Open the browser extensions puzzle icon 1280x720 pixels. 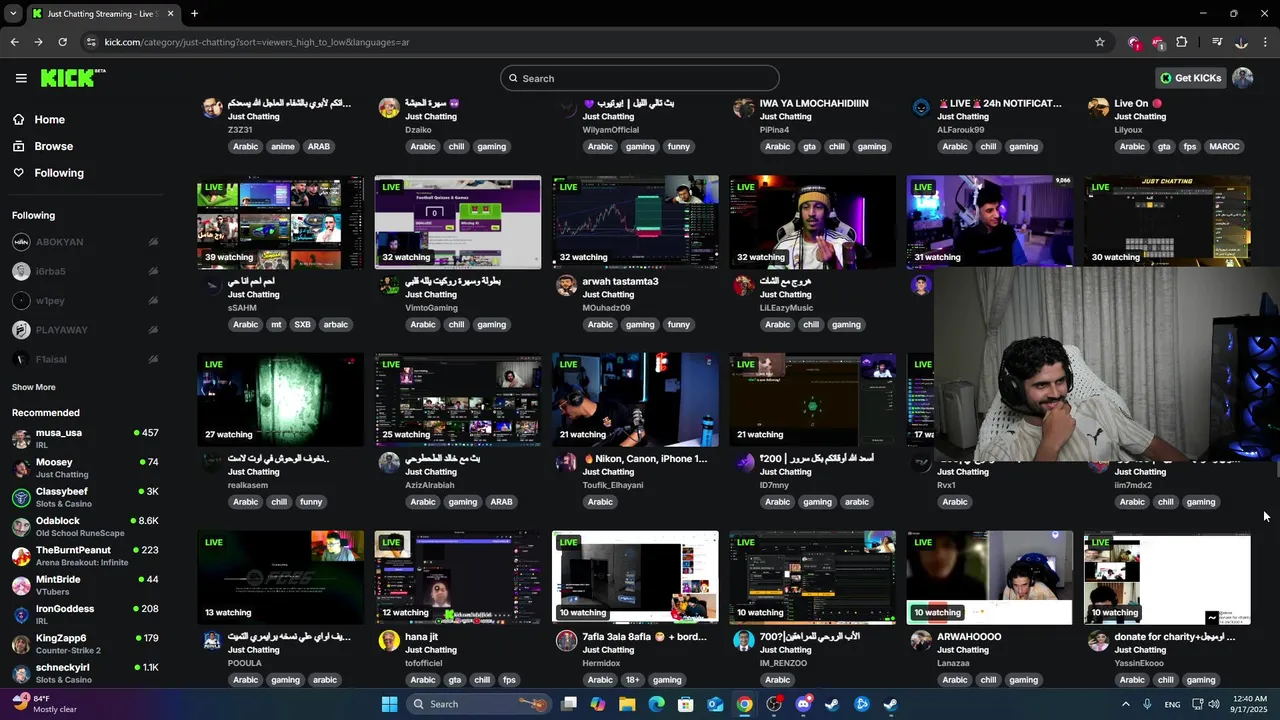pyautogui.click(x=1182, y=42)
